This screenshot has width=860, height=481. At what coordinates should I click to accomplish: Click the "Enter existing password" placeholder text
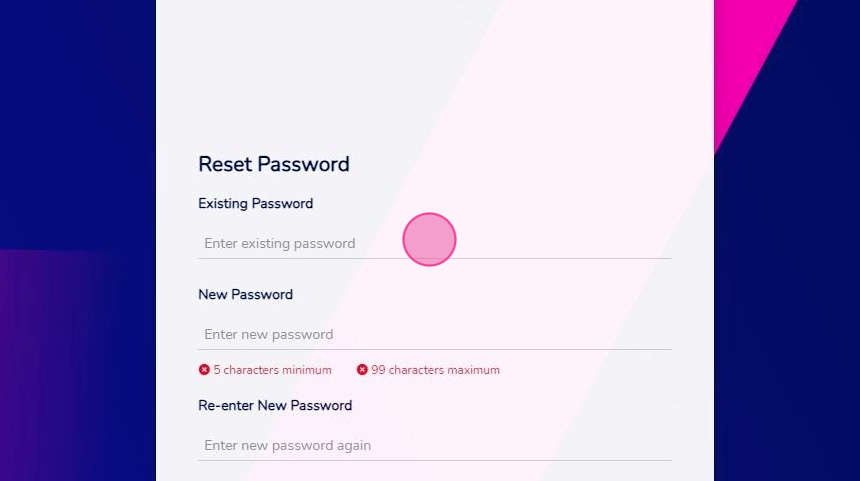(x=280, y=244)
